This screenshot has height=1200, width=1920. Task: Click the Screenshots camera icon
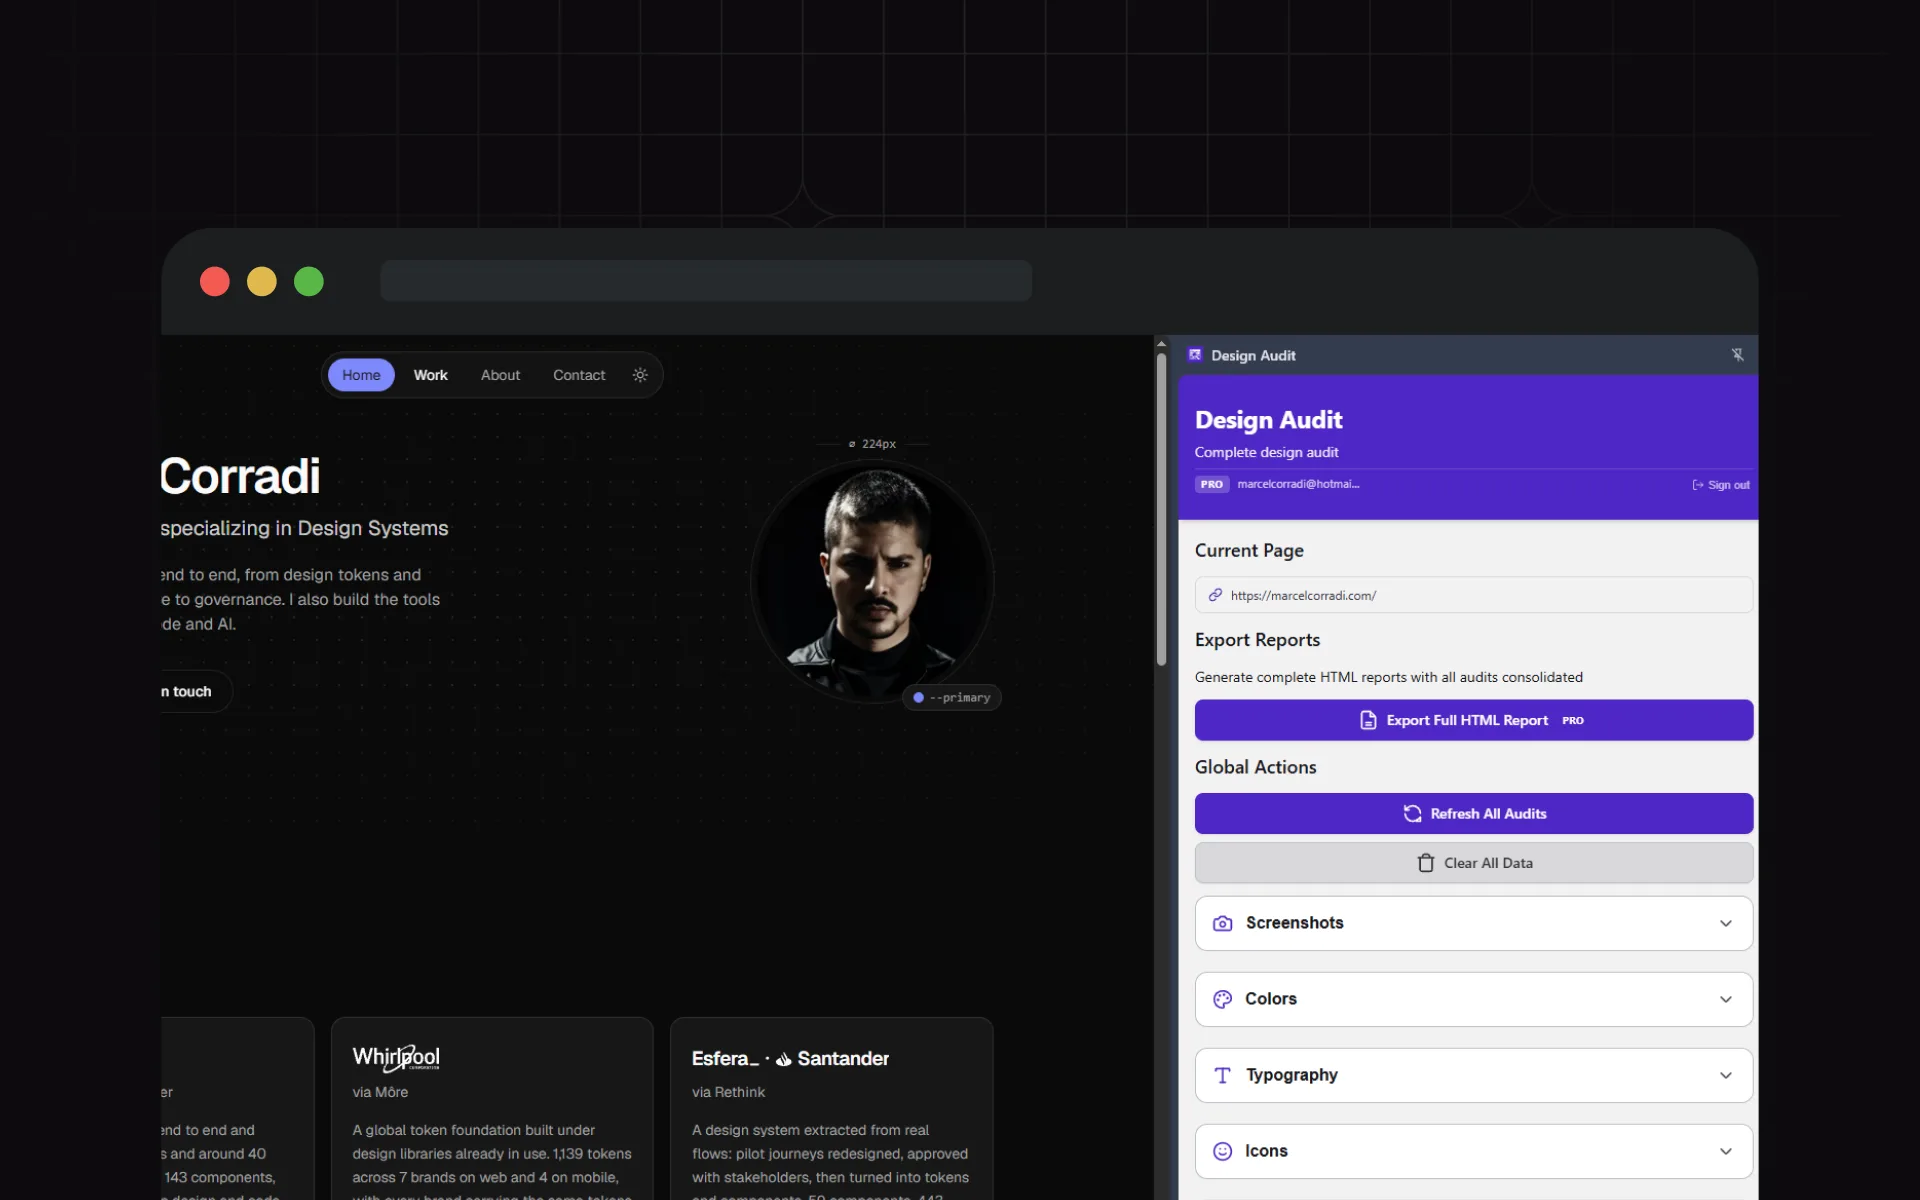point(1222,923)
